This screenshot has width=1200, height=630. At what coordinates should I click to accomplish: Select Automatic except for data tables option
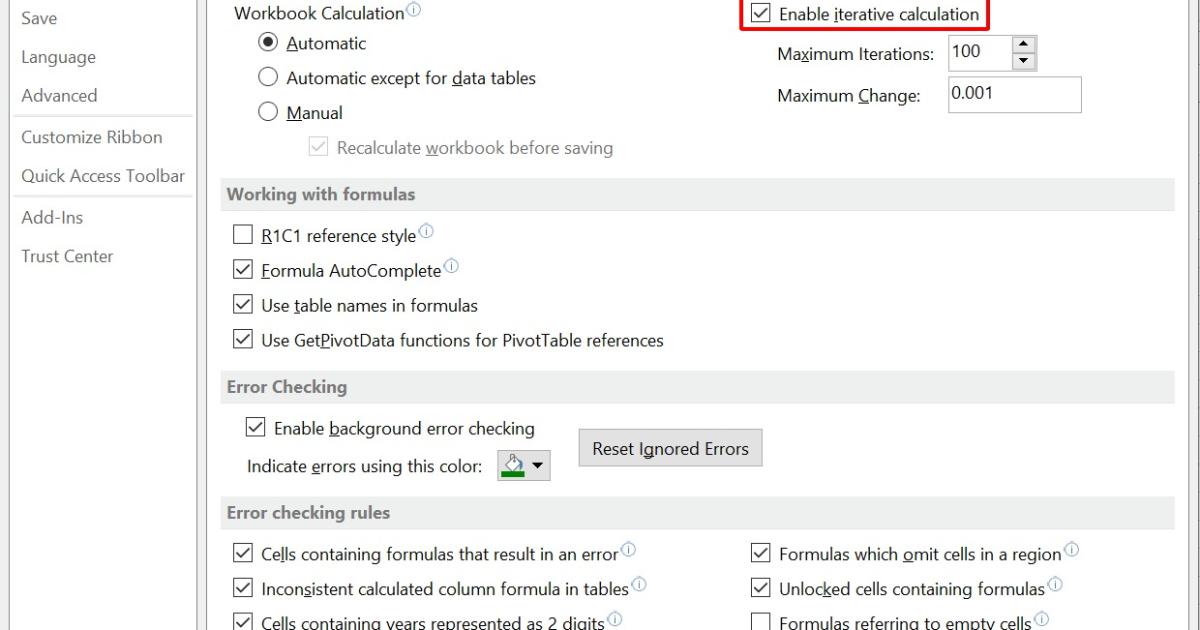267,77
